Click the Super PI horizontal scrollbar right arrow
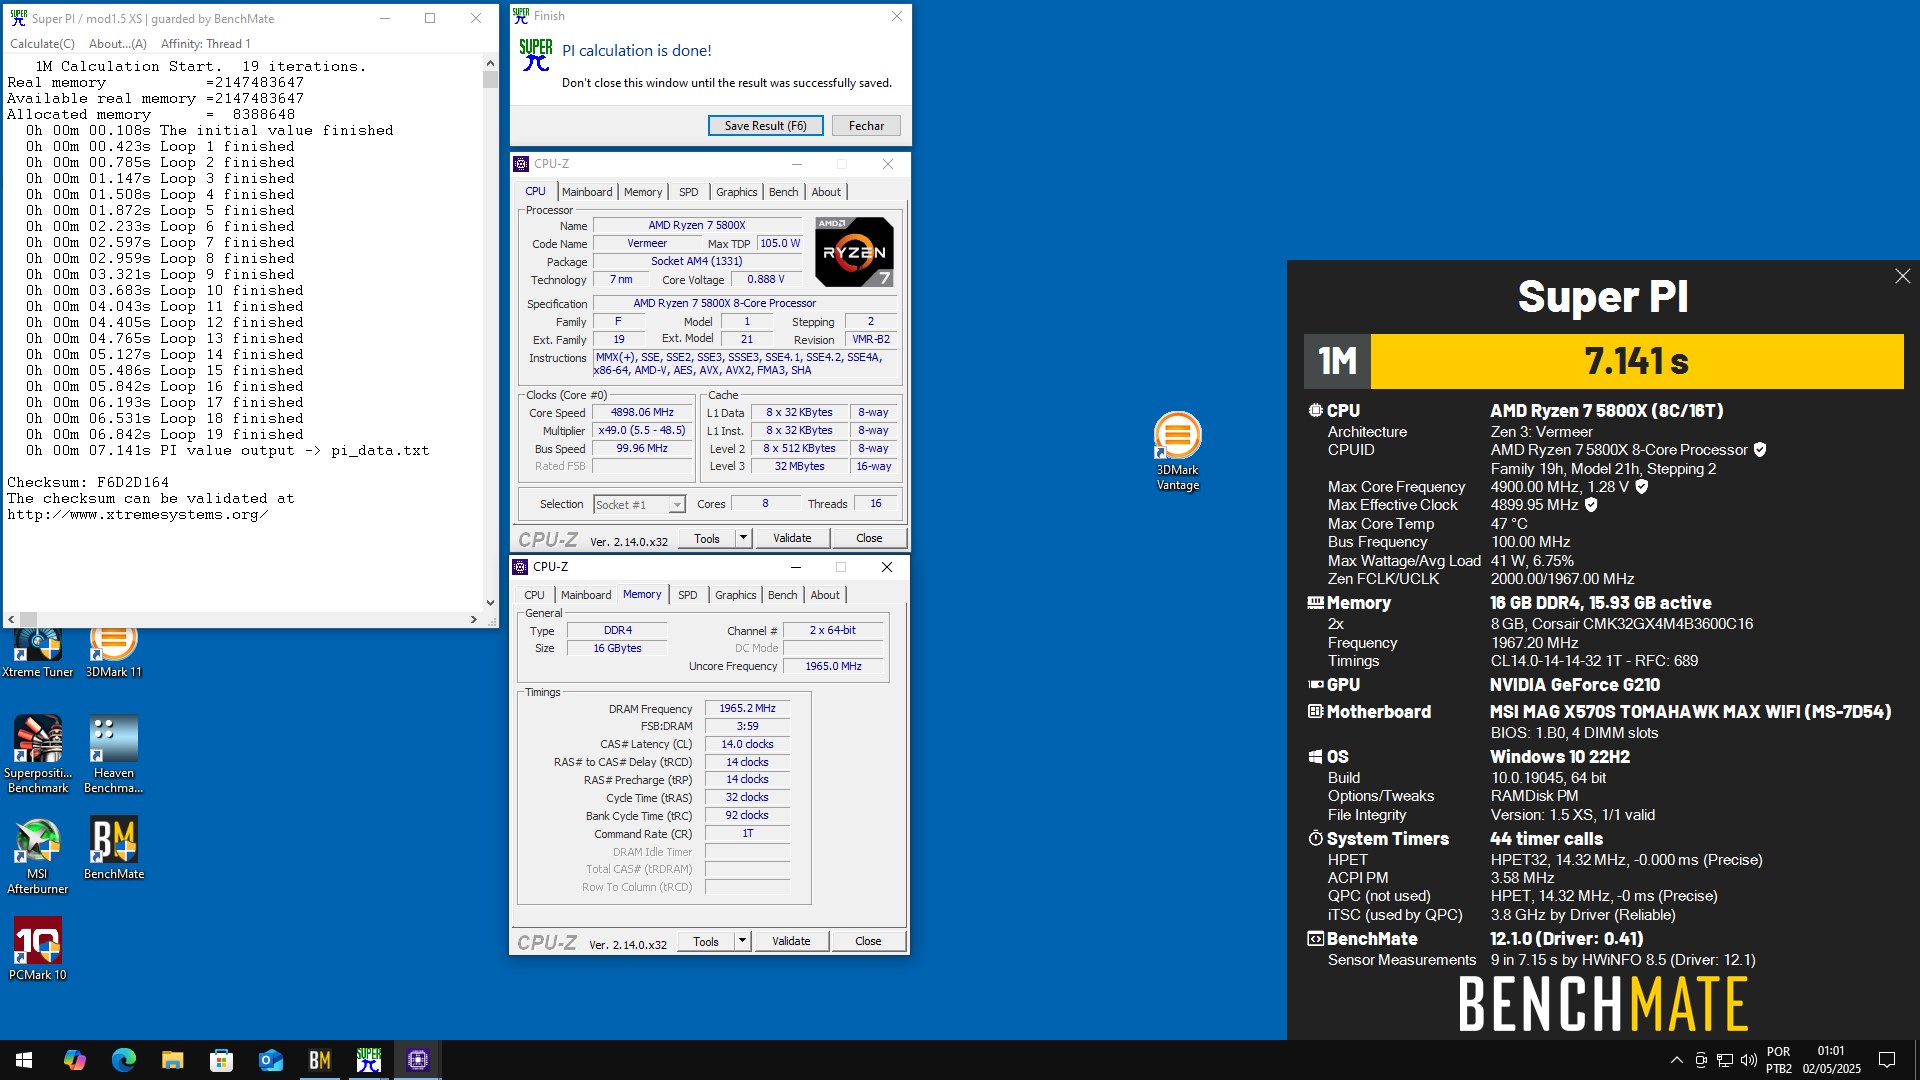 pos(474,620)
